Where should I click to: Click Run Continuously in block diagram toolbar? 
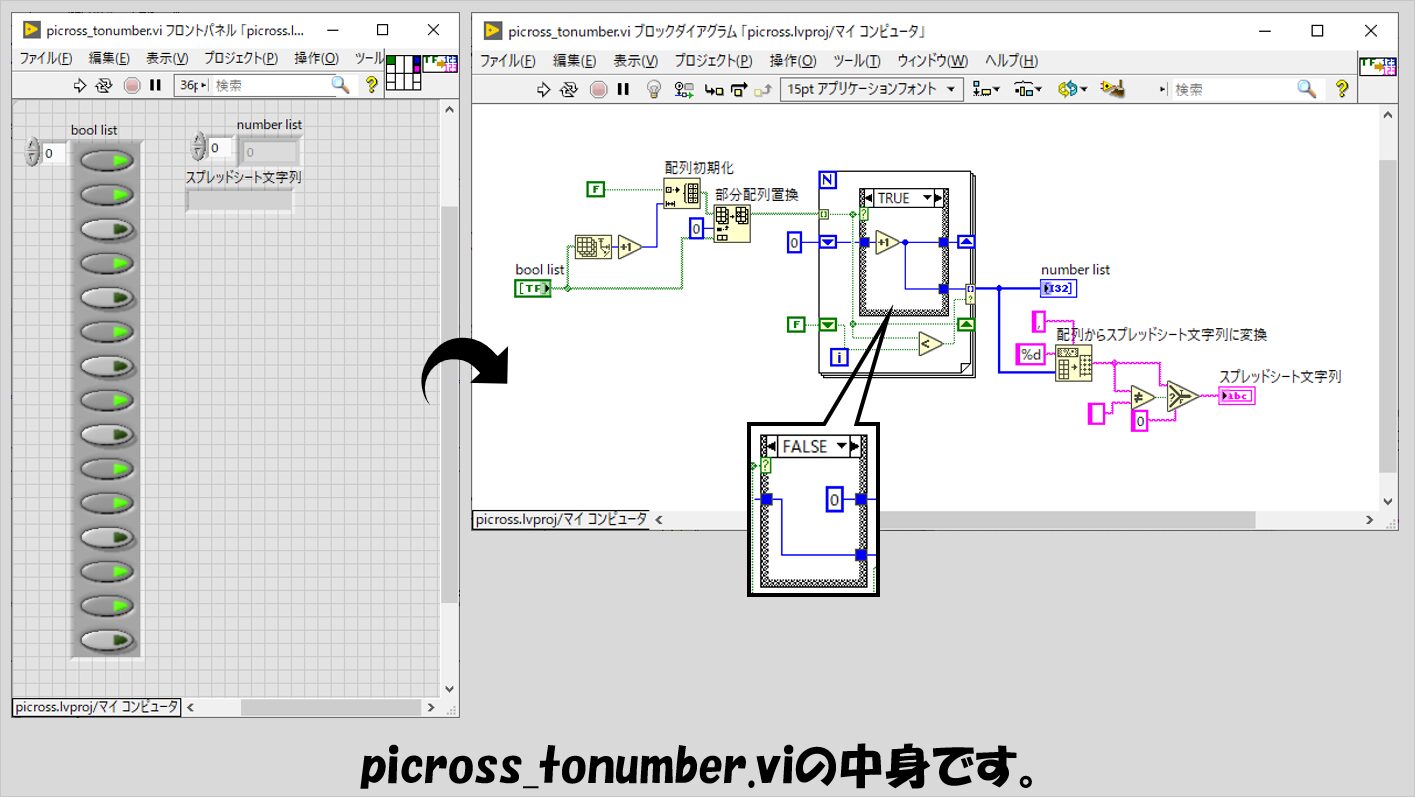pyautogui.click(x=569, y=89)
